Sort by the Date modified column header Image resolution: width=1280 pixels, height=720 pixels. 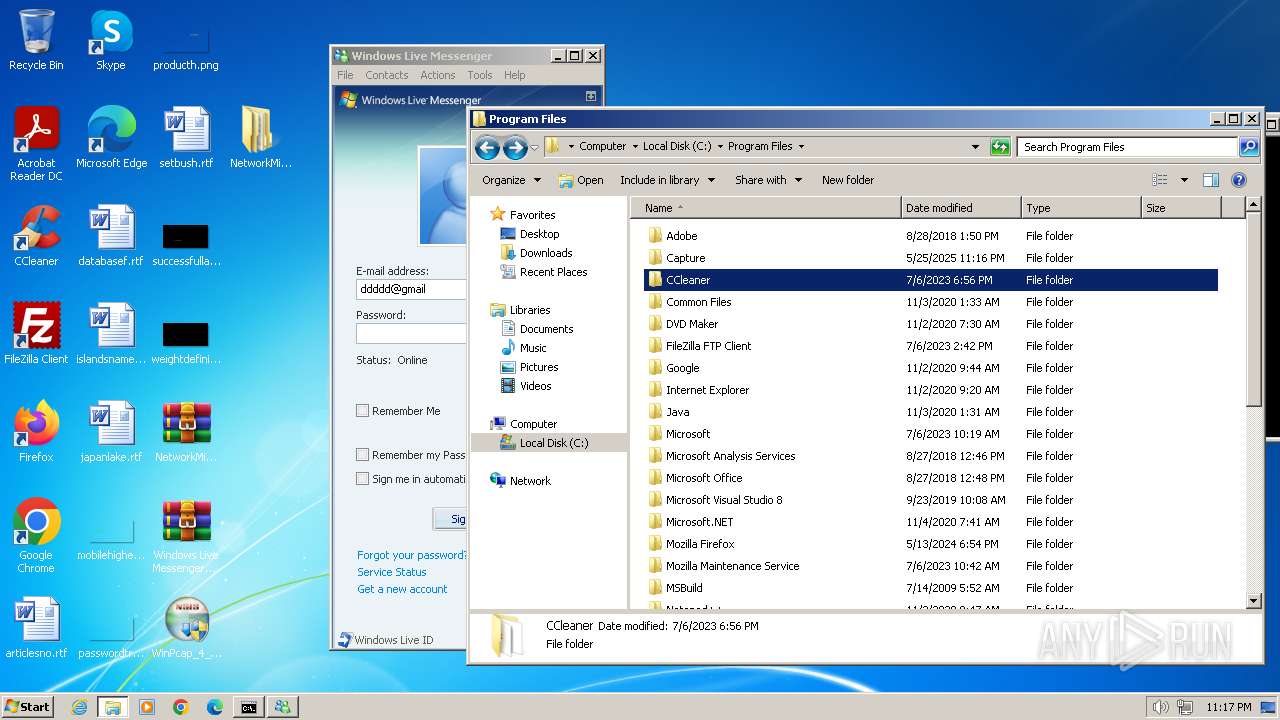pos(961,208)
